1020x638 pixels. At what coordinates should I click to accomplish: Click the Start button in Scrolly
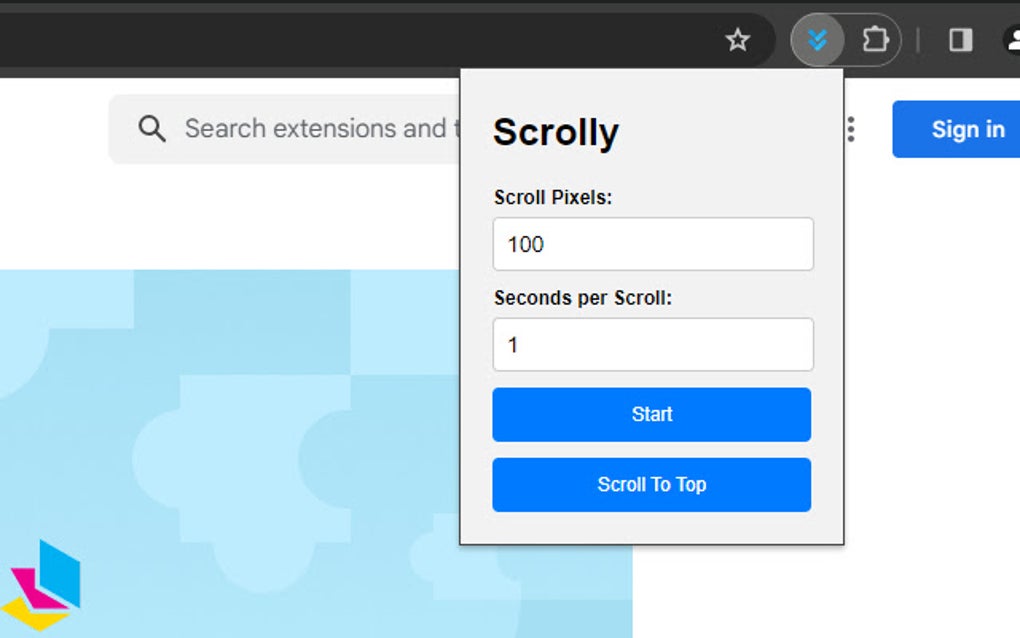tap(651, 414)
